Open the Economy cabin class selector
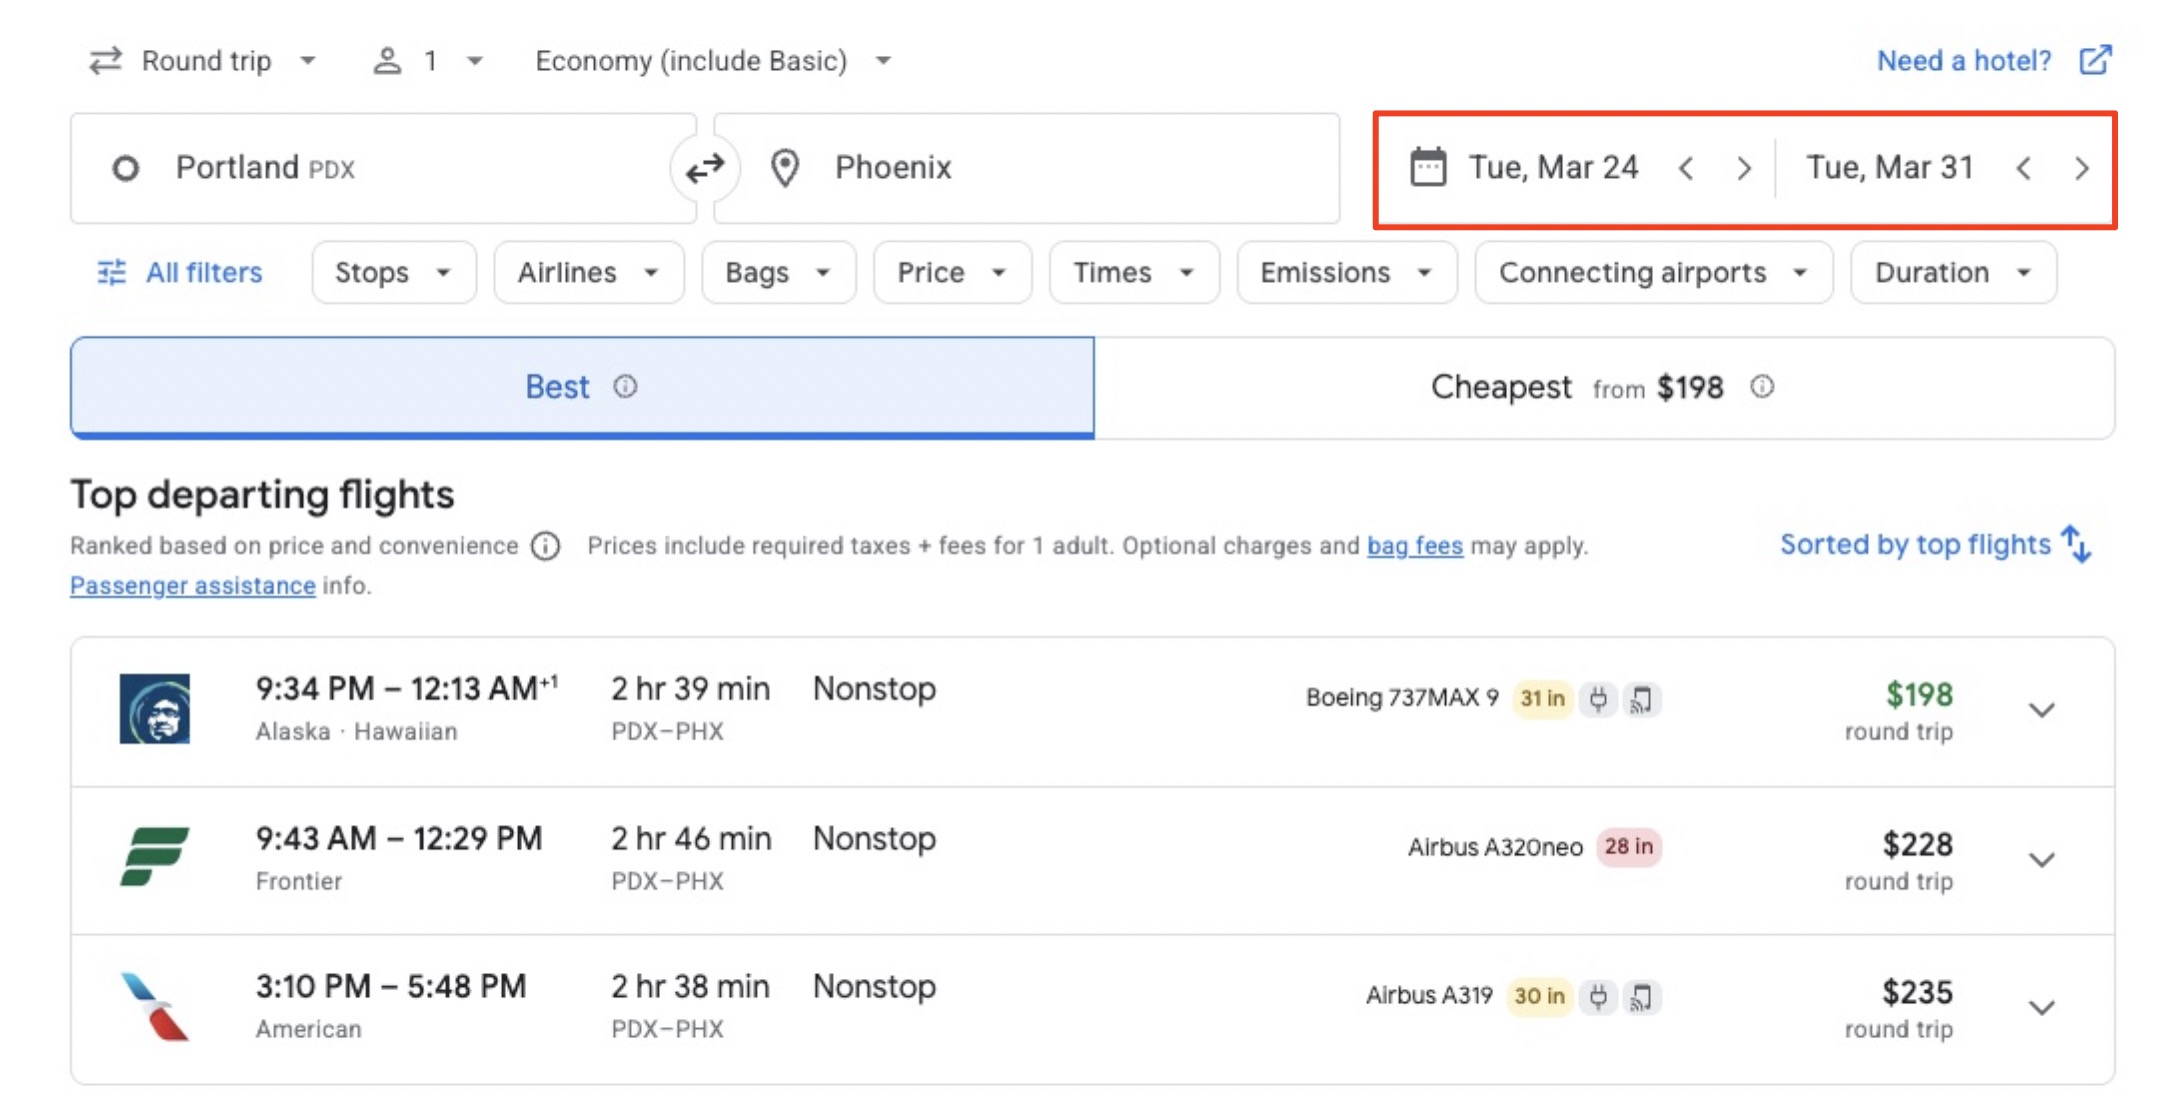Screen dimensions: 2172x1110 (x=711, y=60)
